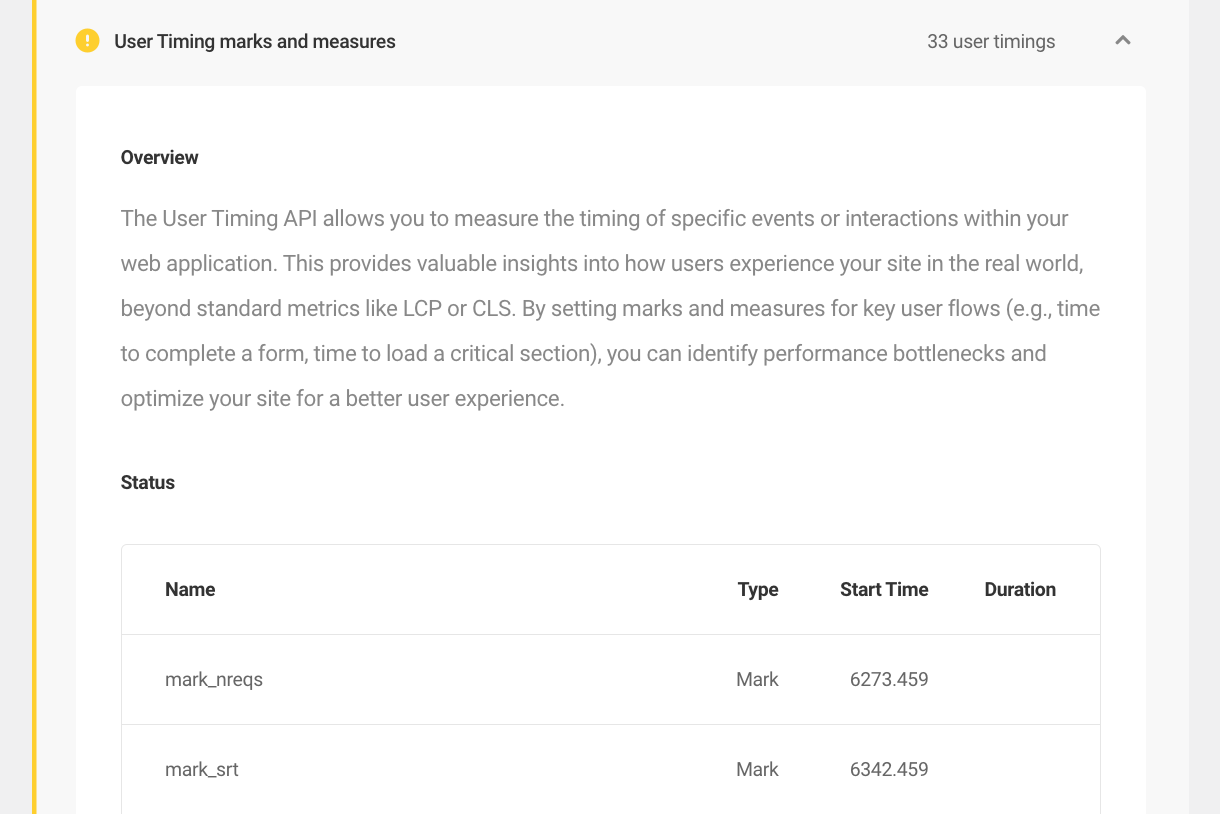Click the Type column header

coord(758,589)
